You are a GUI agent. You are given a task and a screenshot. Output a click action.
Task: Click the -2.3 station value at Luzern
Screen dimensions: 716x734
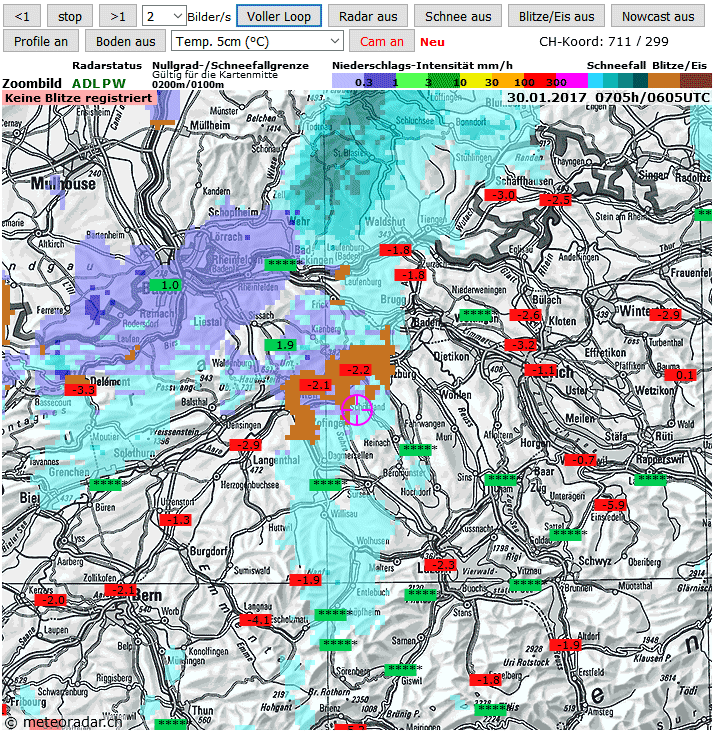tap(440, 565)
